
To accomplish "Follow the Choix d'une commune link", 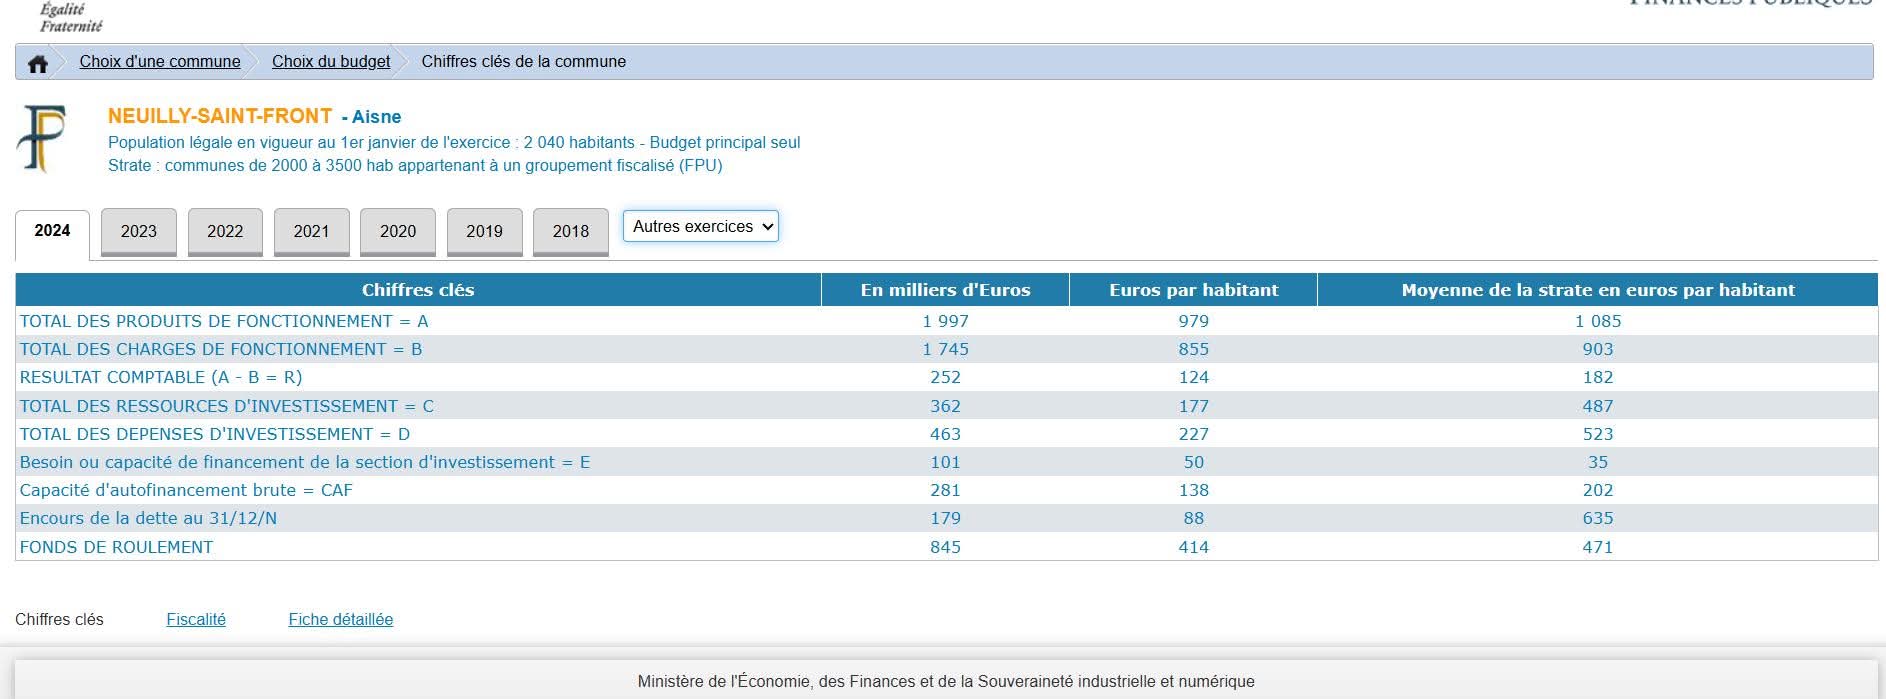I will [160, 61].
